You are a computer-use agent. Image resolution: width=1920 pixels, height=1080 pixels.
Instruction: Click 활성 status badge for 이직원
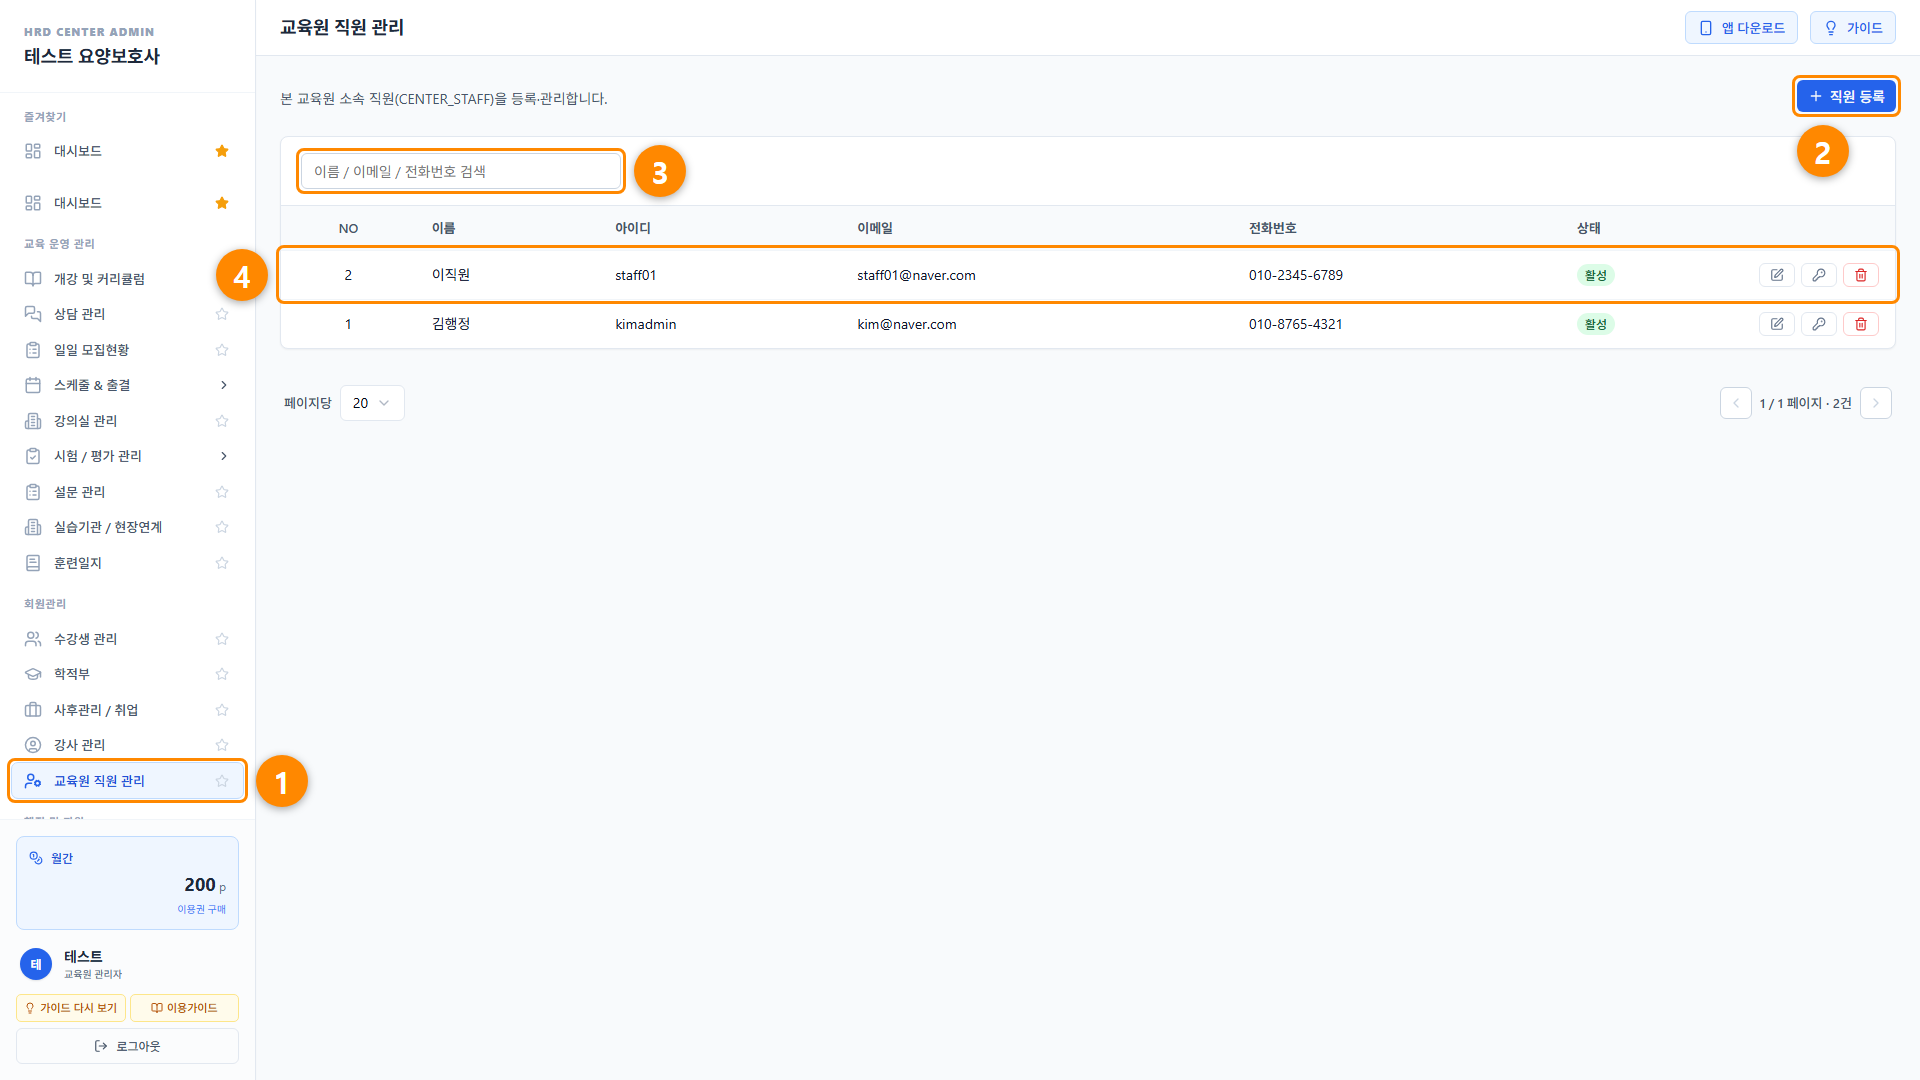[x=1596, y=275]
